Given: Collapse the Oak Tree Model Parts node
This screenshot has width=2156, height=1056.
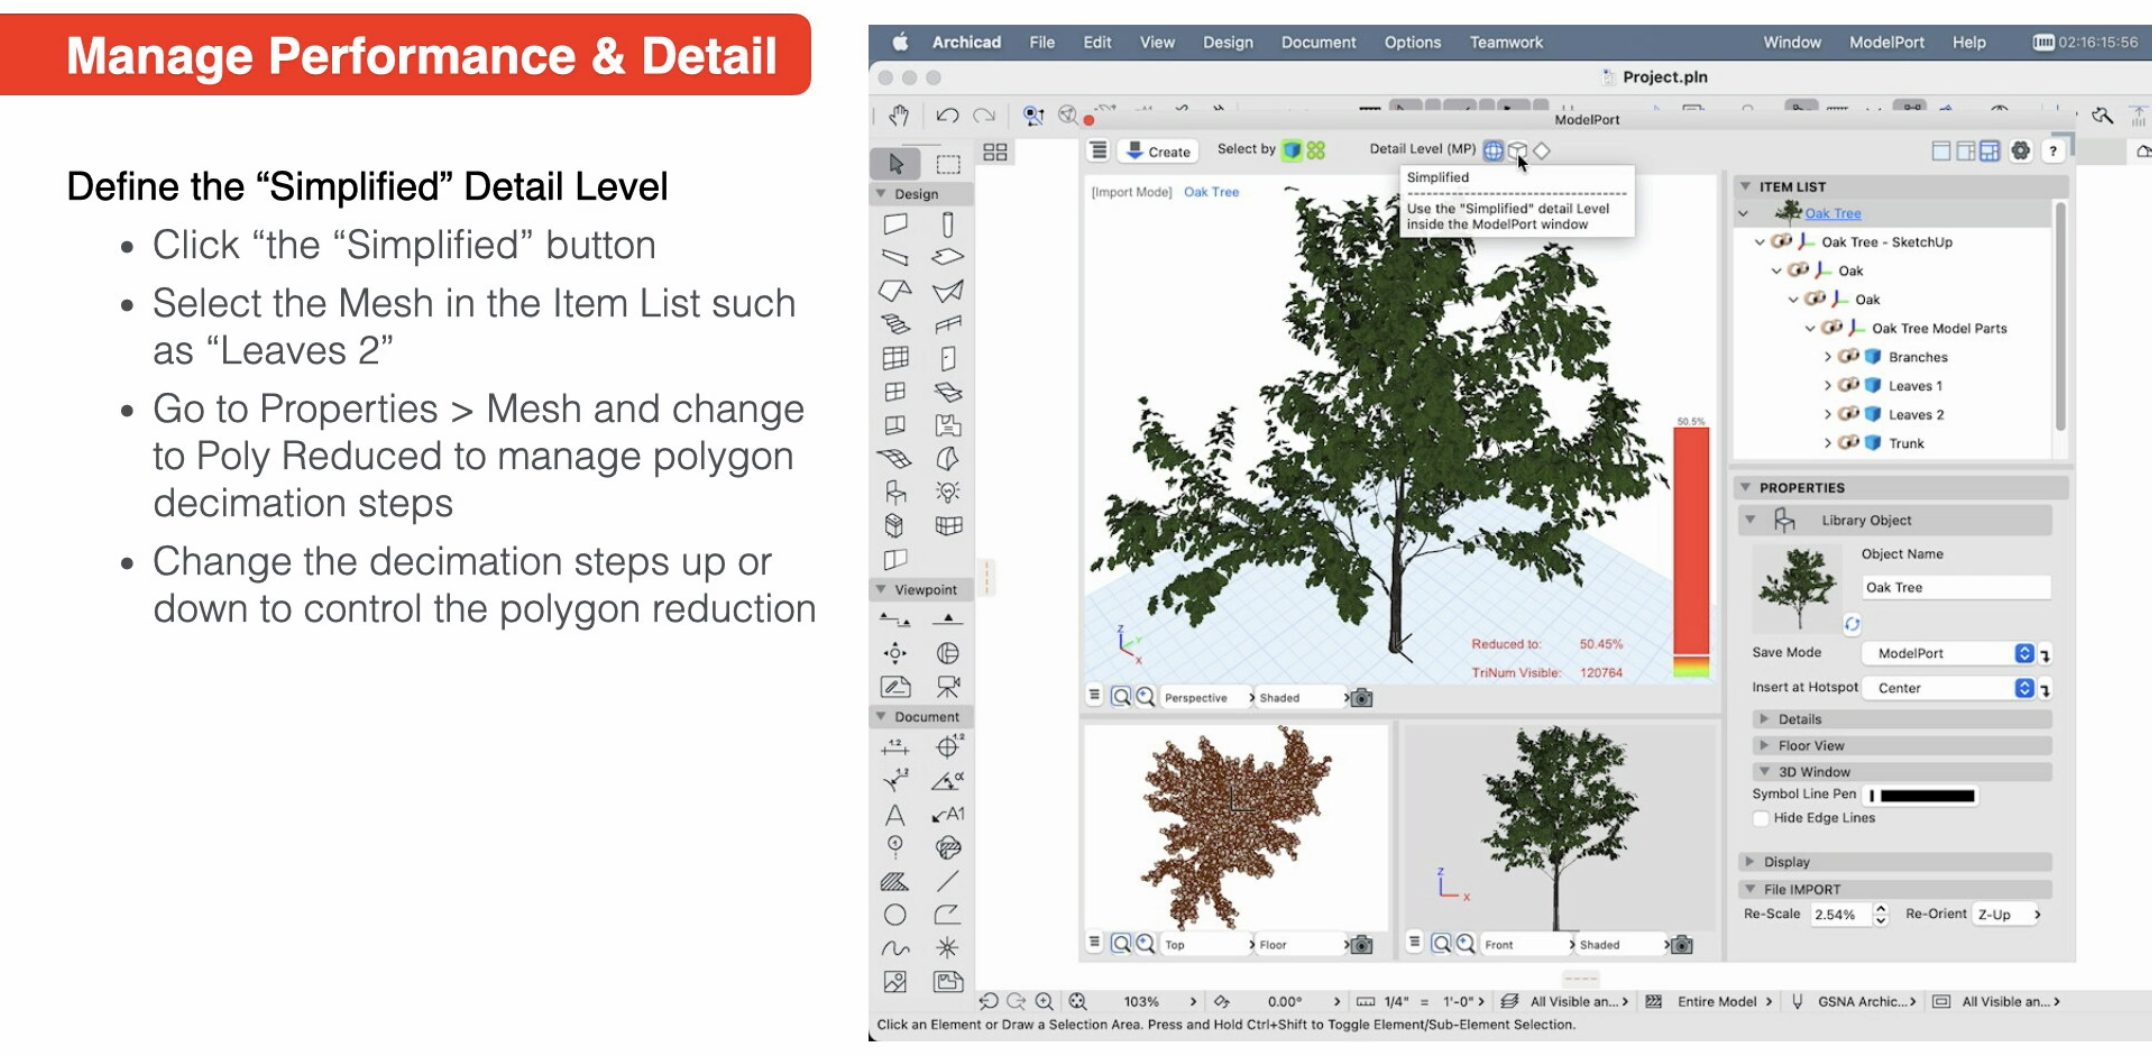Looking at the screenshot, I should [1810, 328].
